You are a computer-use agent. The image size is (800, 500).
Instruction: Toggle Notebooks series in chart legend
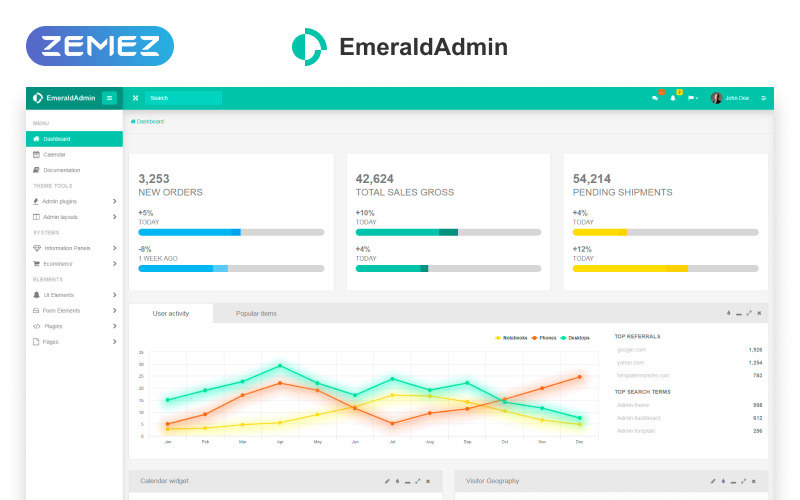[x=511, y=338]
